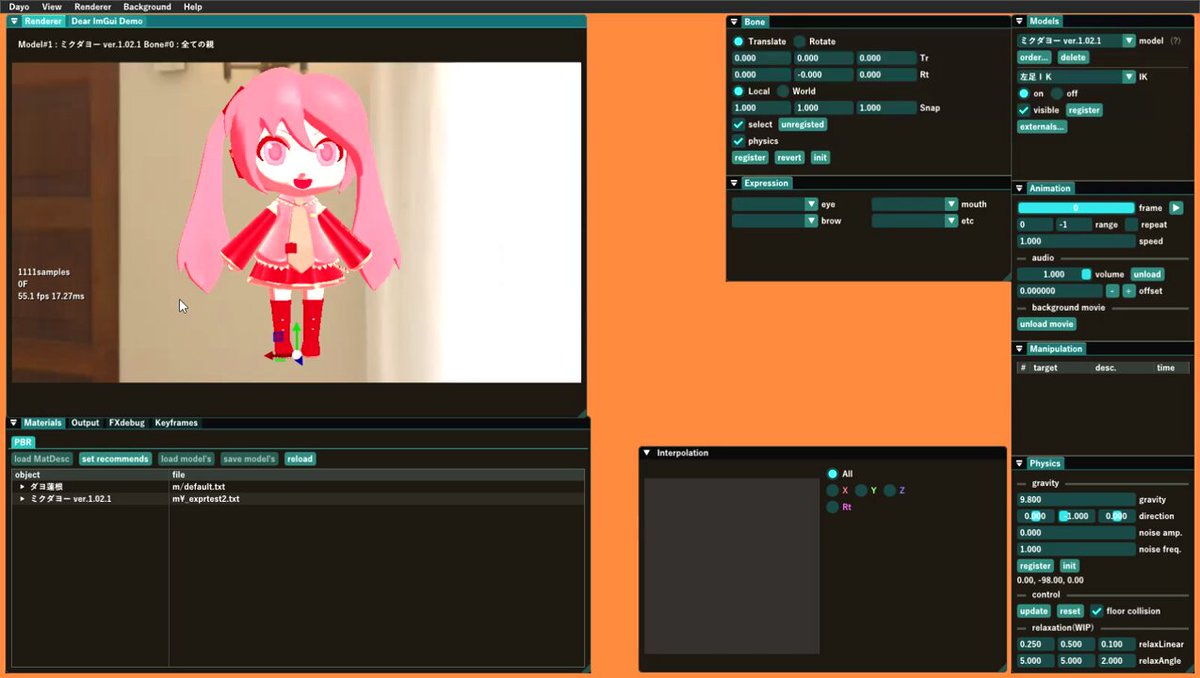Select the Translate radio button
The width and height of the screenshot is (1200, 678).
(738, 42)
